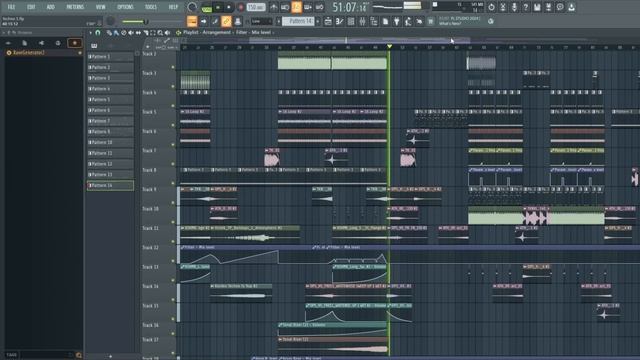640x360 pixels.
Task: Select the playlist slip tool arrows icon
Action: [138, 33]
